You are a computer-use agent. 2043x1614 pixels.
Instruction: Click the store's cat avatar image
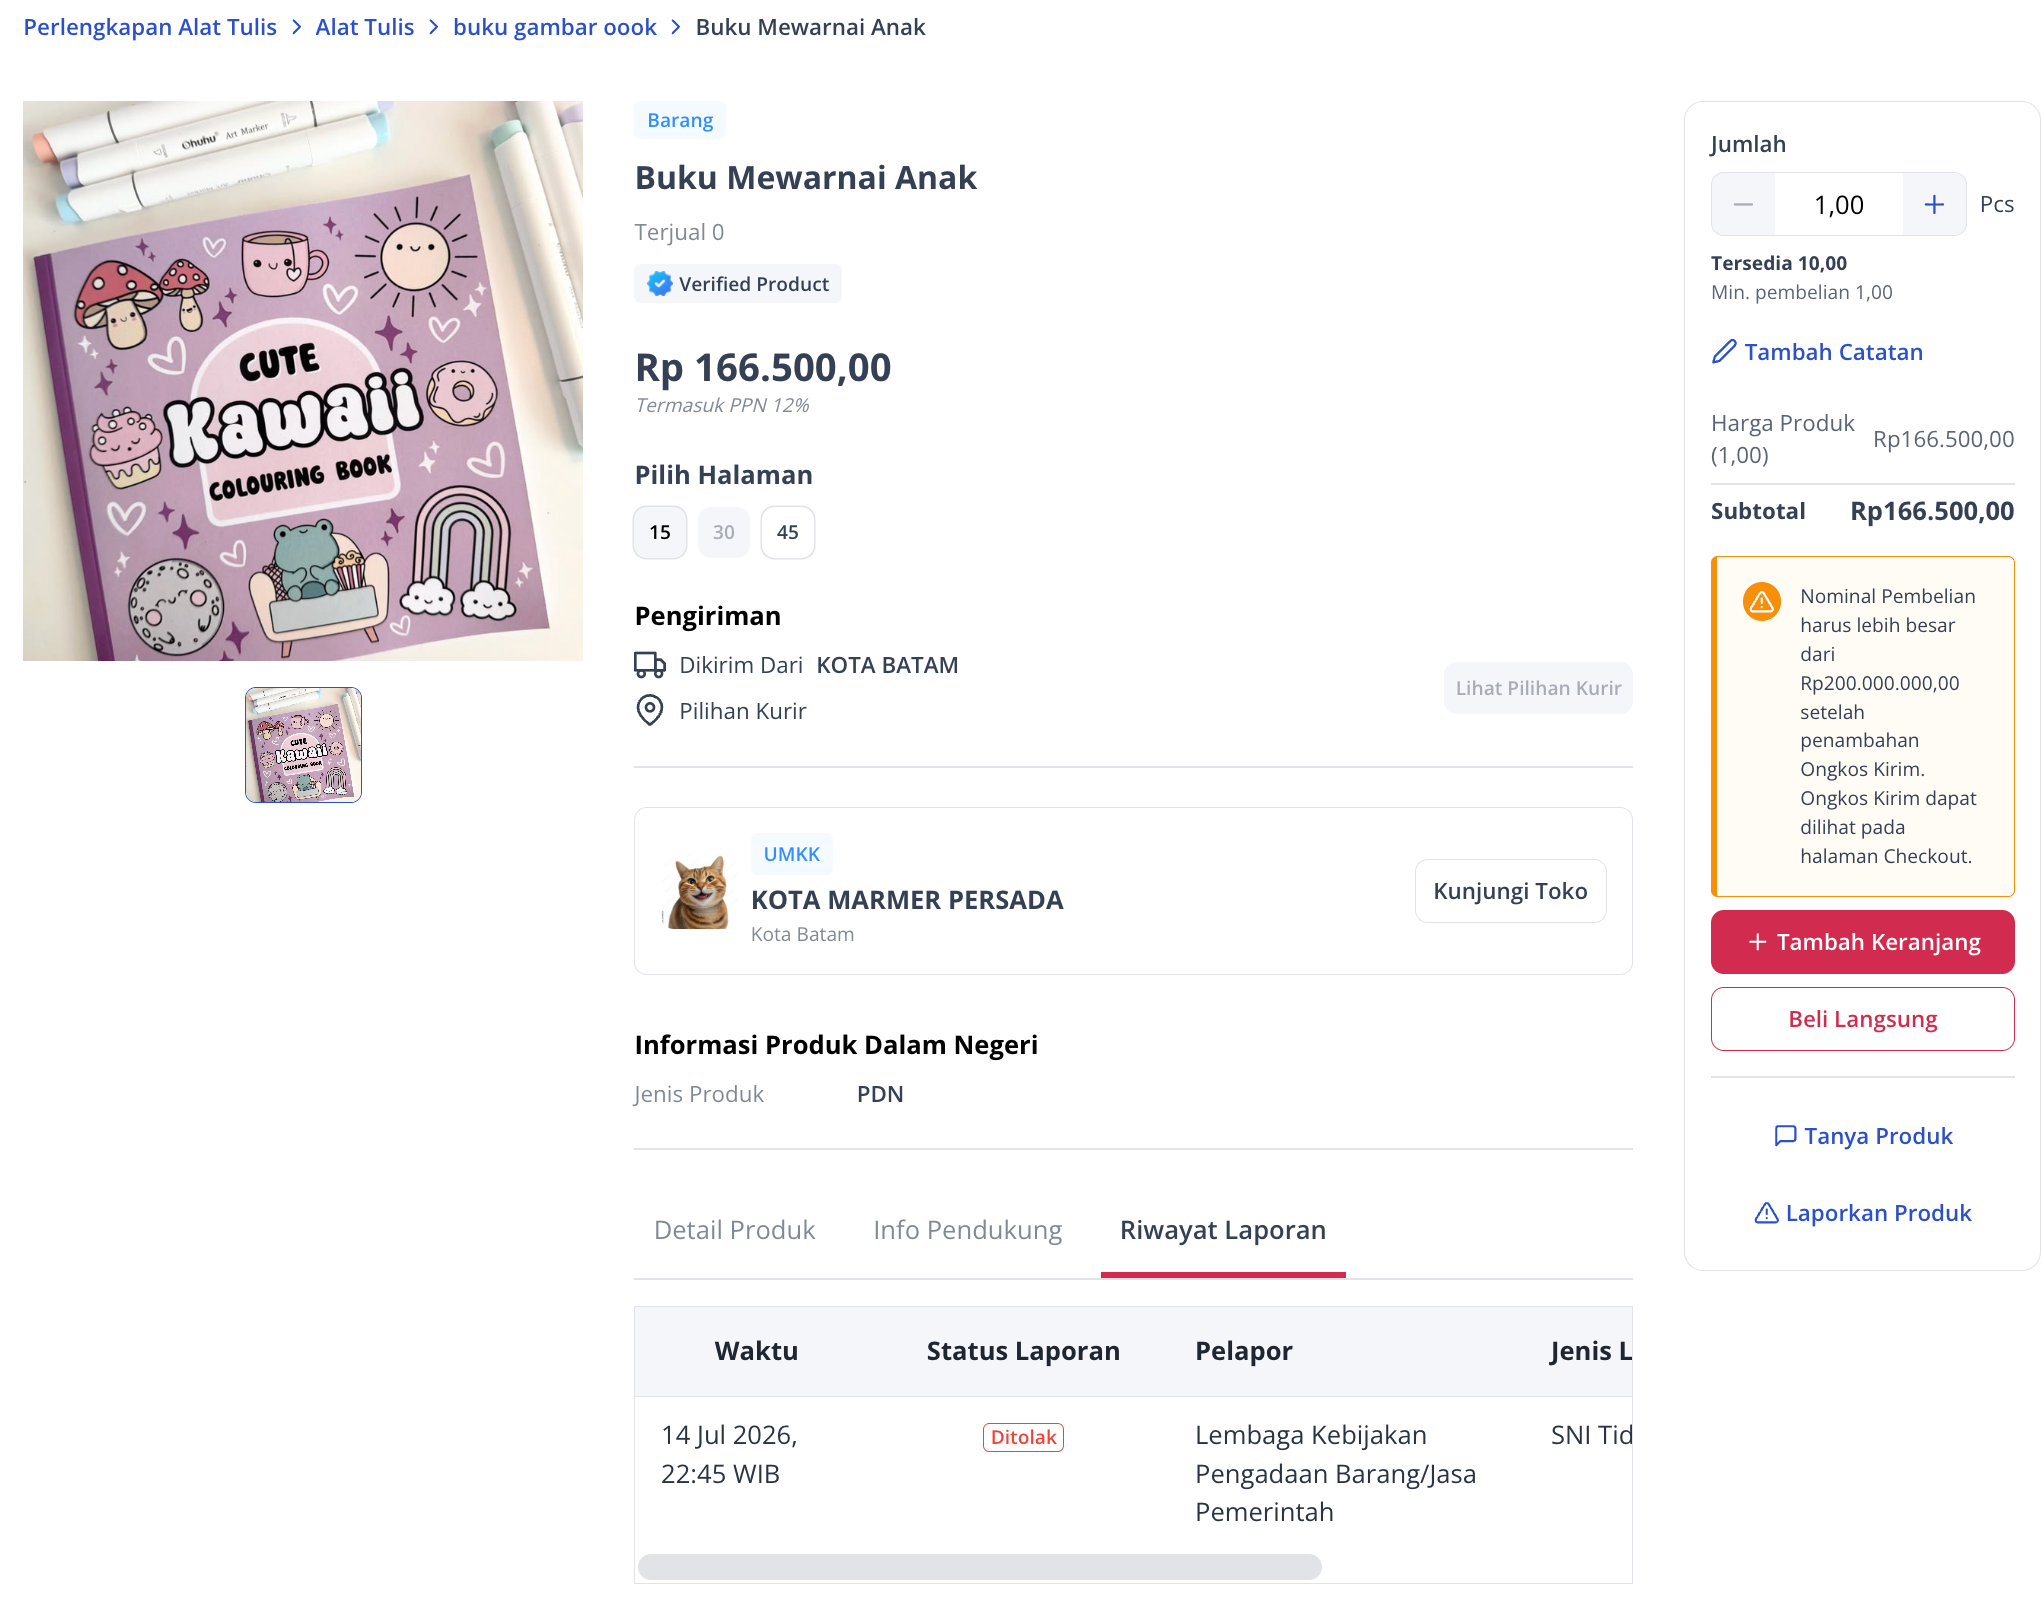pyautogui.click(x=697, y=891)
